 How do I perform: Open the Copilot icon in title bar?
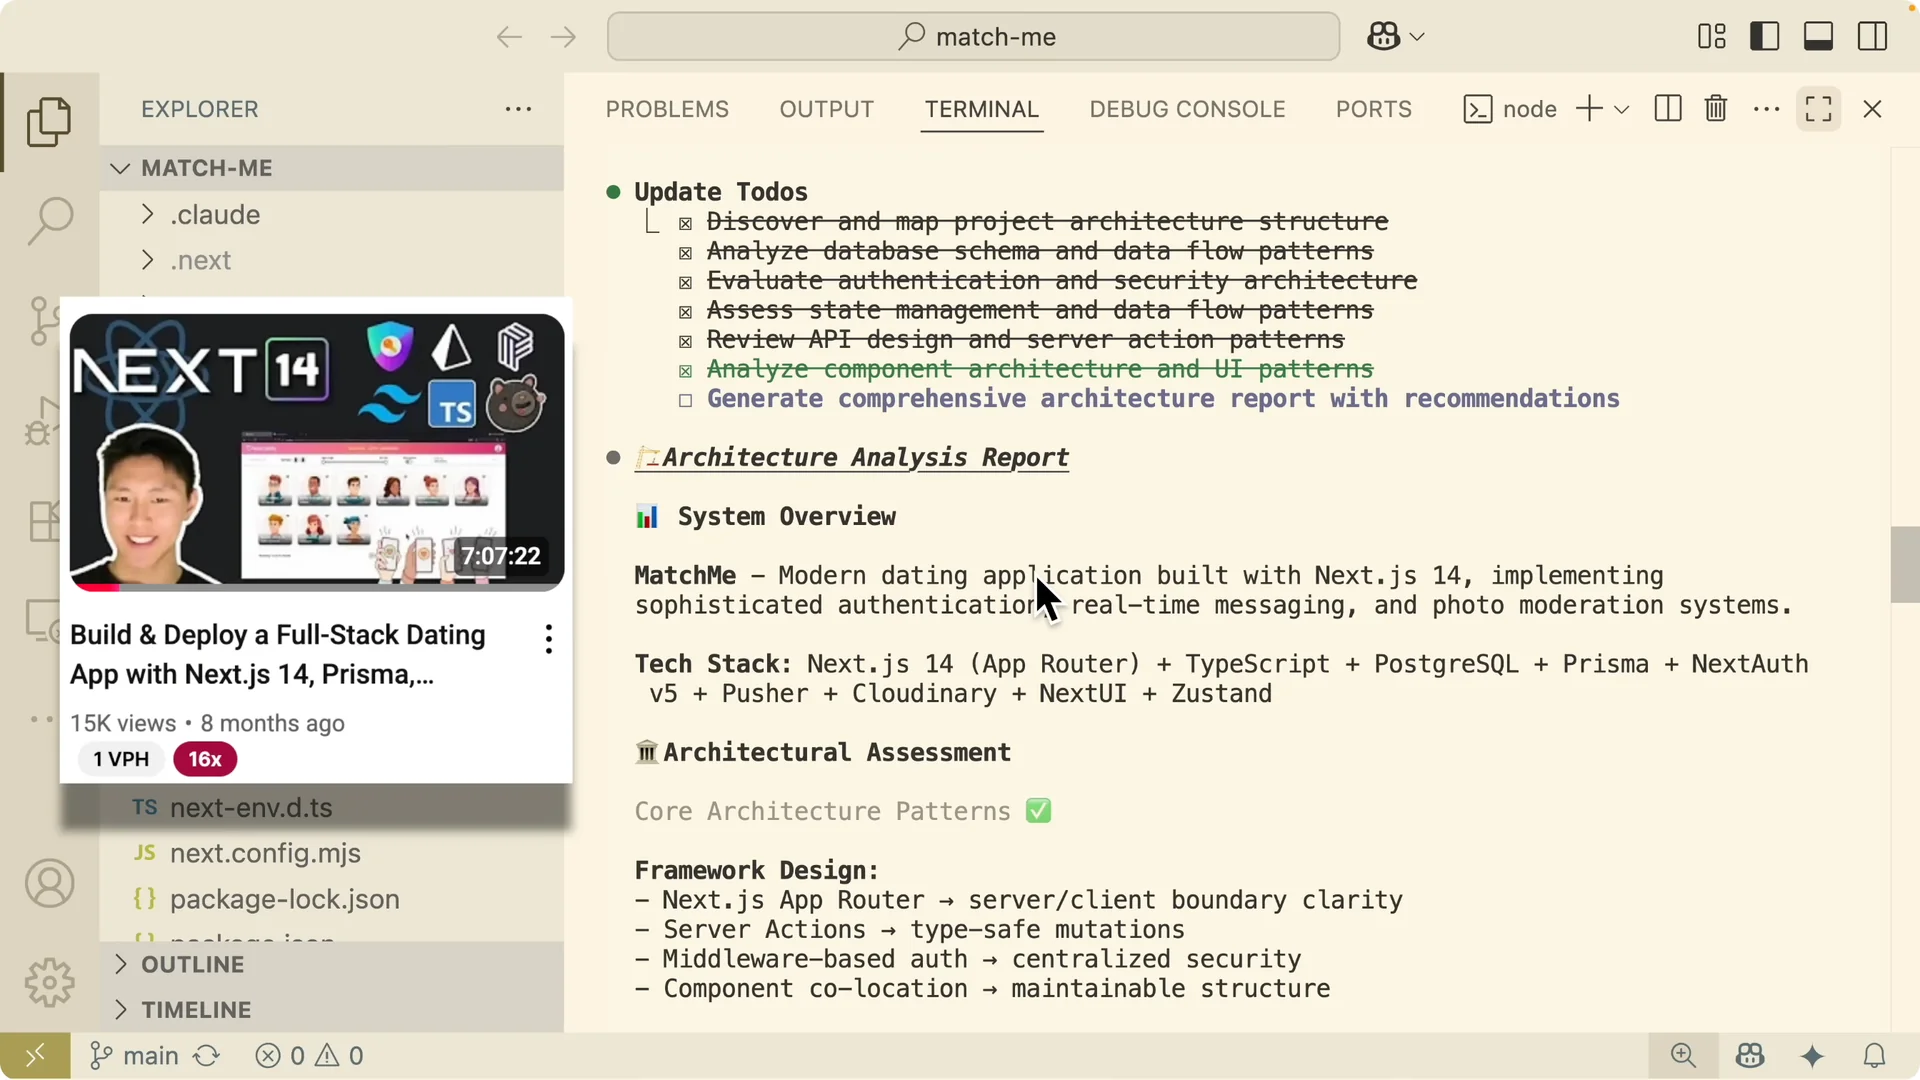tap(1384, 37)
